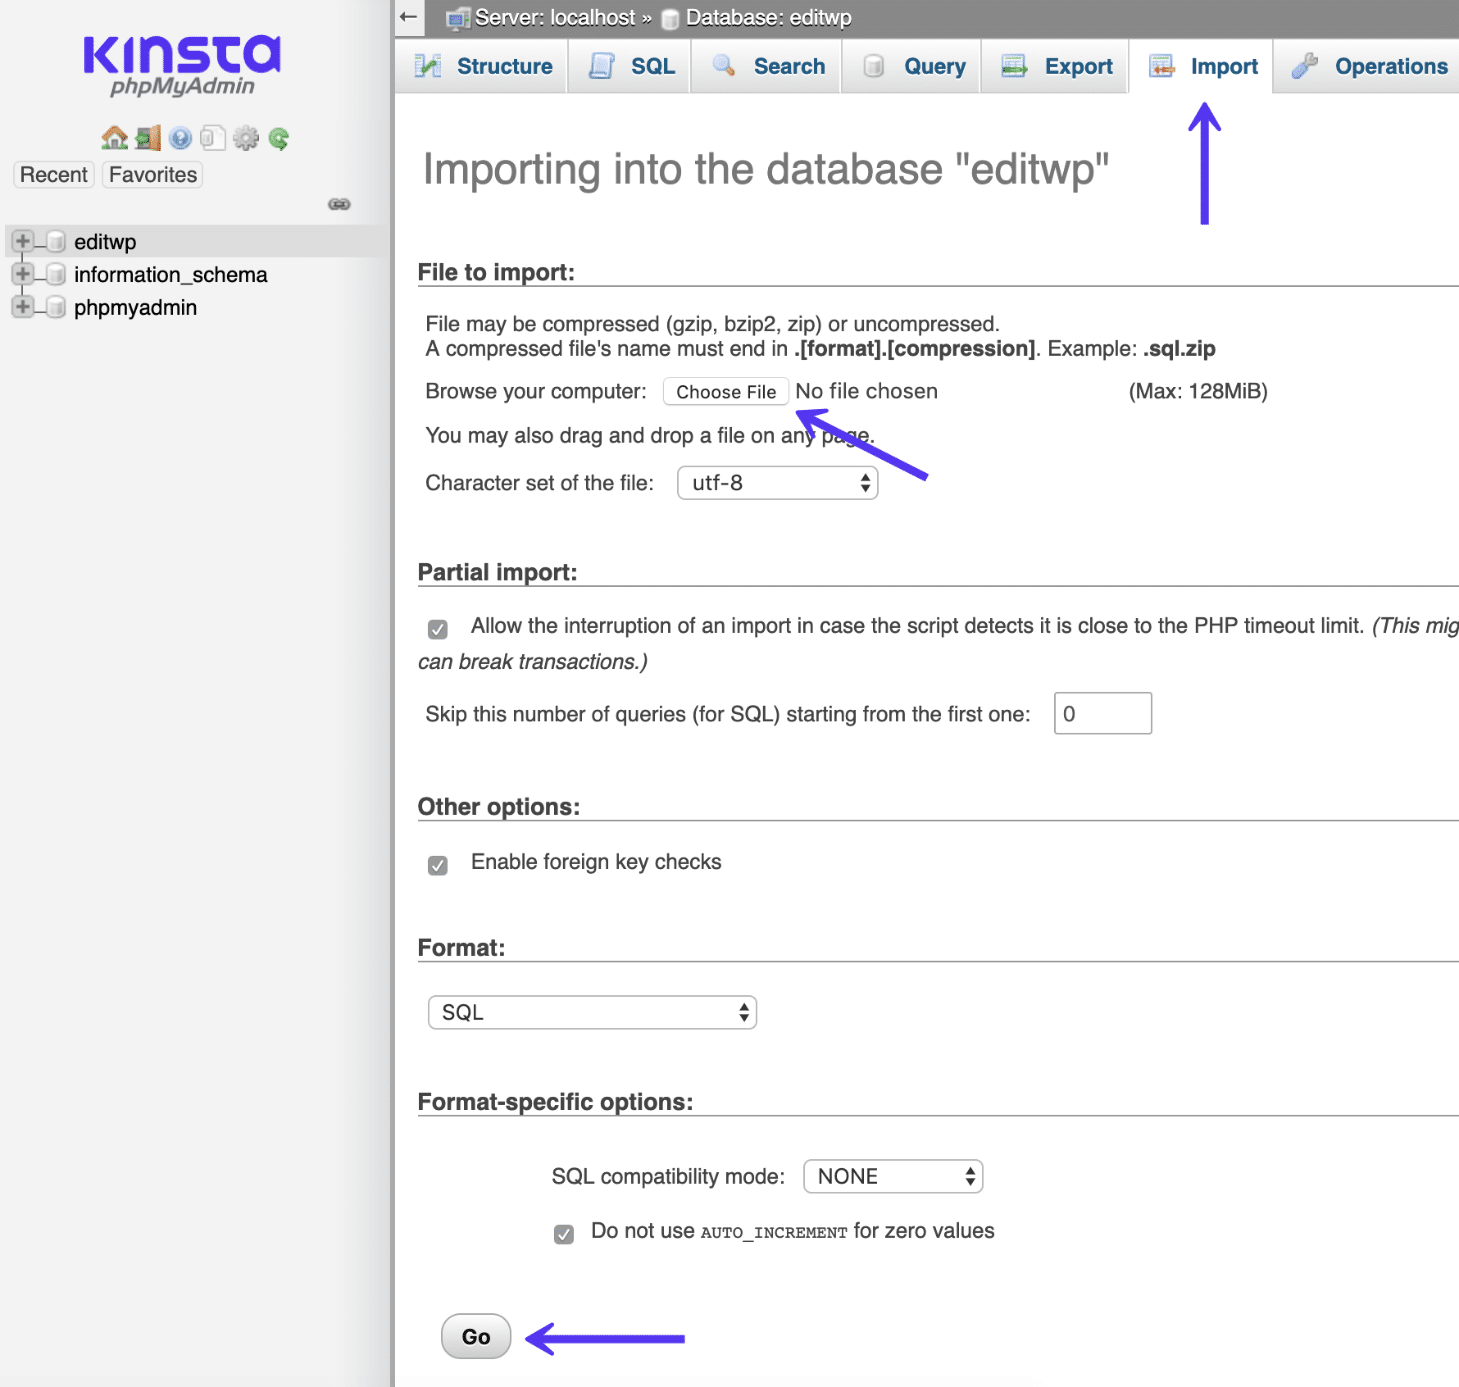Click the phpMyAdmin home icon

(113, 138)
